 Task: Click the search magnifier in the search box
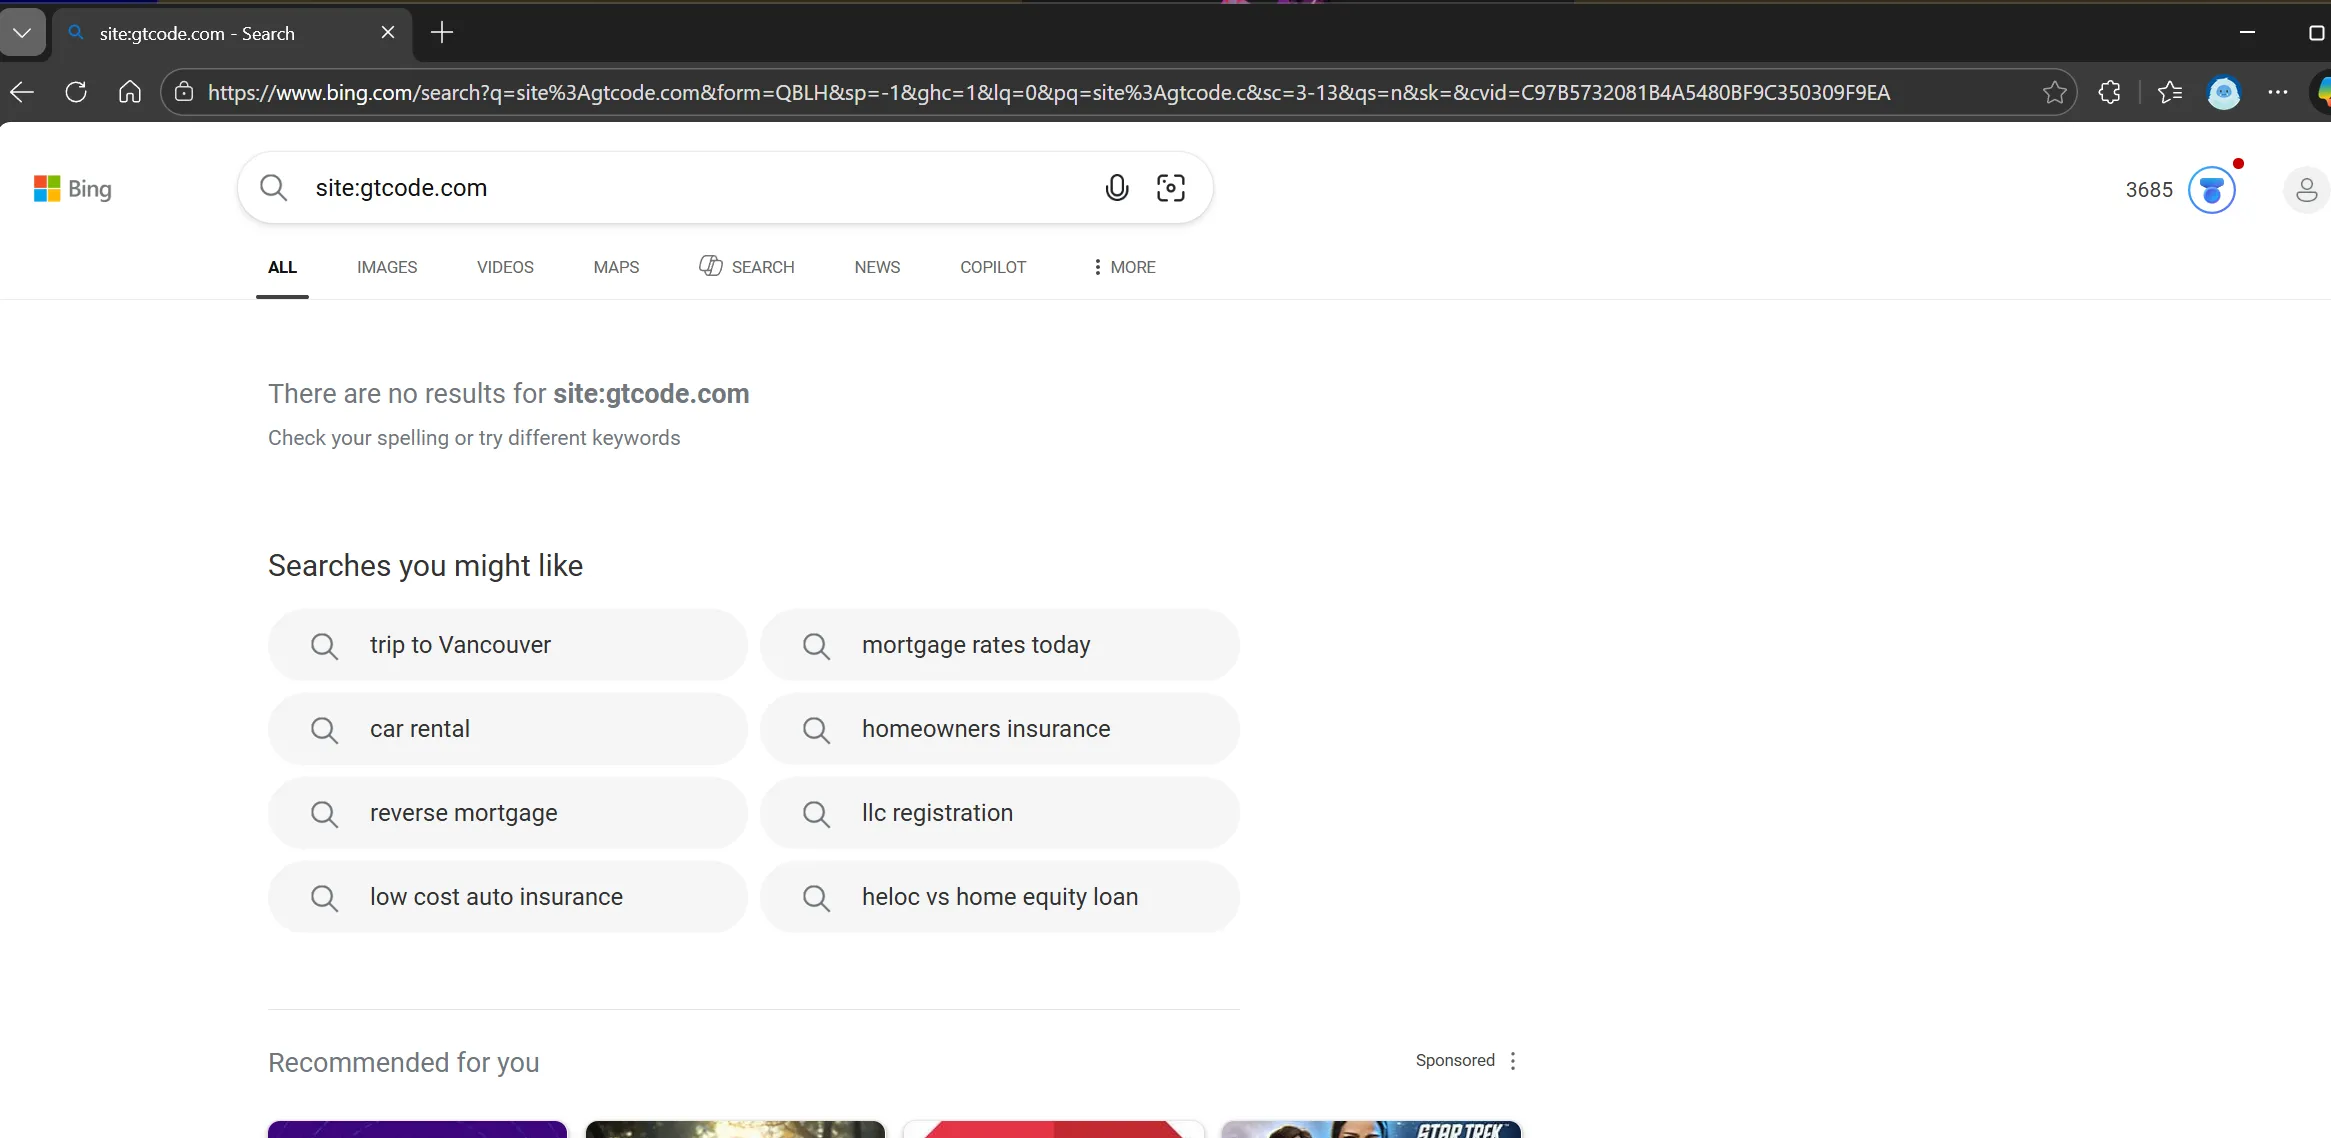[273, 187]
